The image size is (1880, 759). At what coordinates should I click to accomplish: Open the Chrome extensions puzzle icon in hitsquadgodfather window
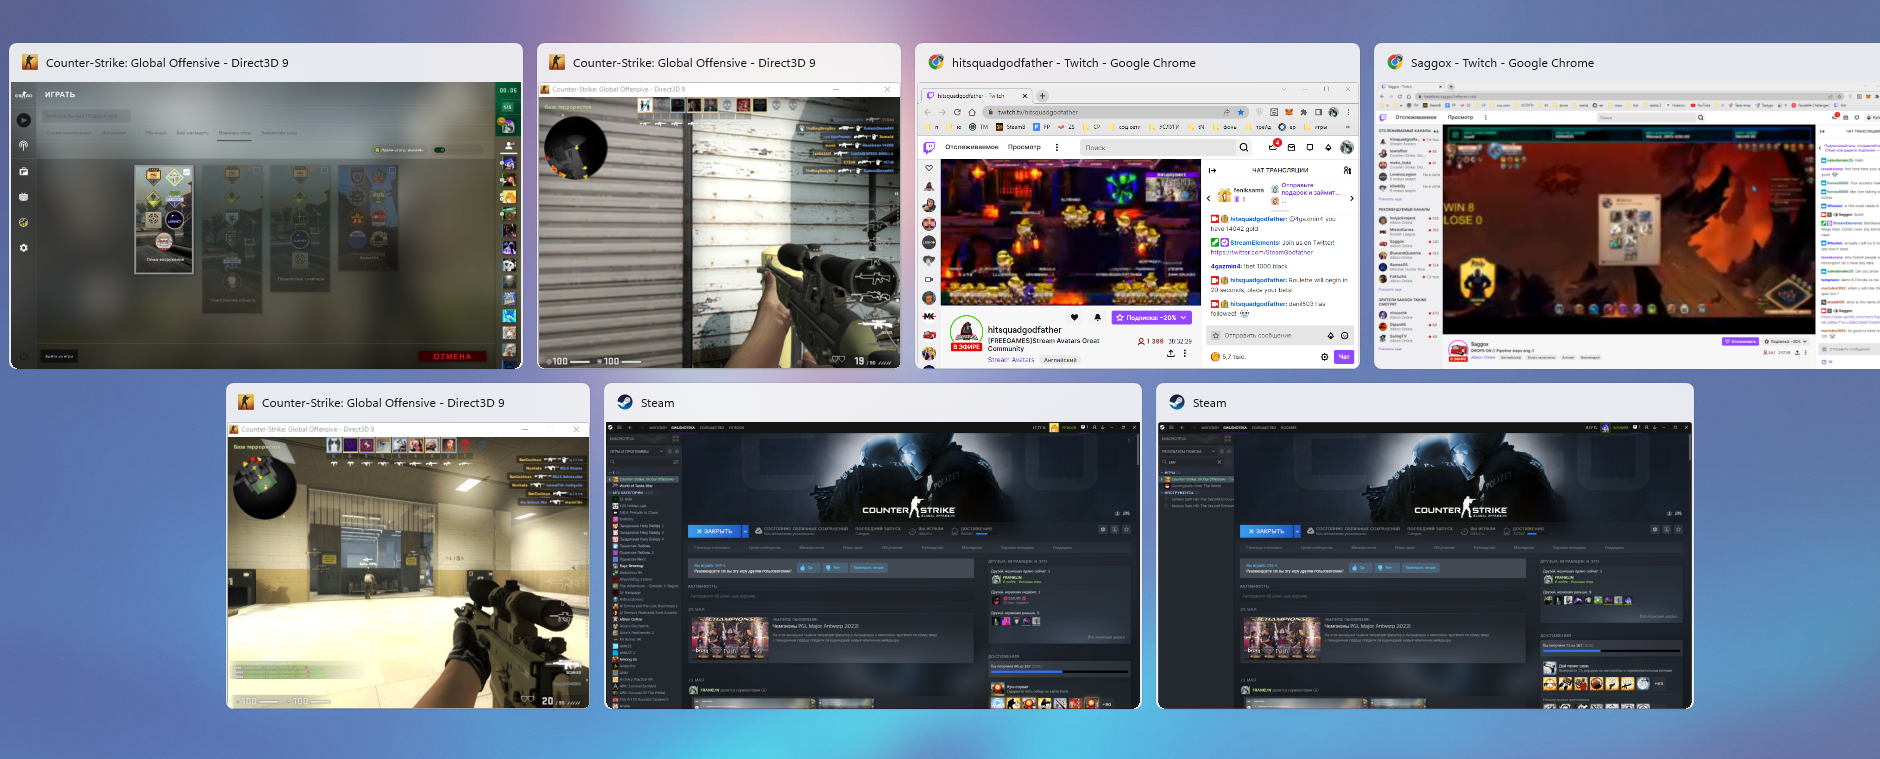[1304, 112]
